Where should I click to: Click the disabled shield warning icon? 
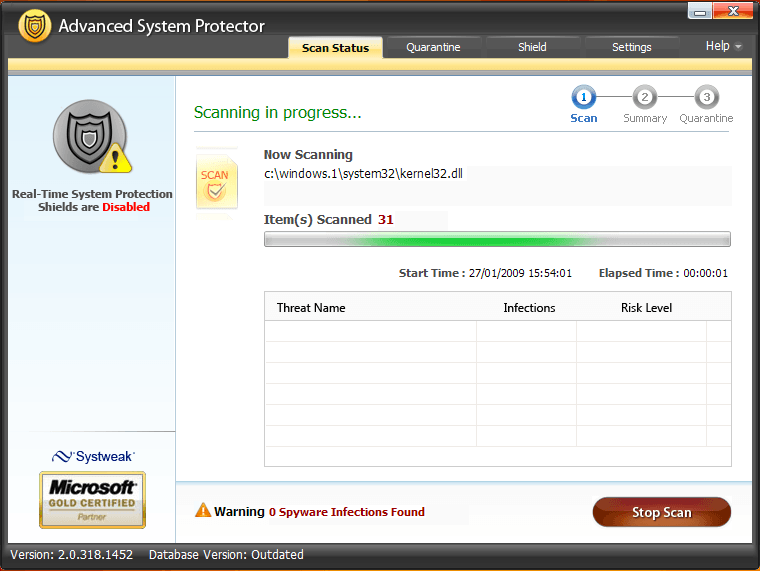[x=91, y=137]
